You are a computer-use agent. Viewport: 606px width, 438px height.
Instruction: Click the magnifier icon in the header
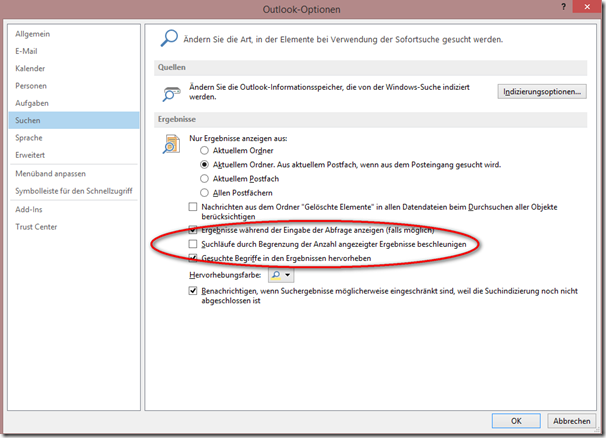click(x=169, y=38)
